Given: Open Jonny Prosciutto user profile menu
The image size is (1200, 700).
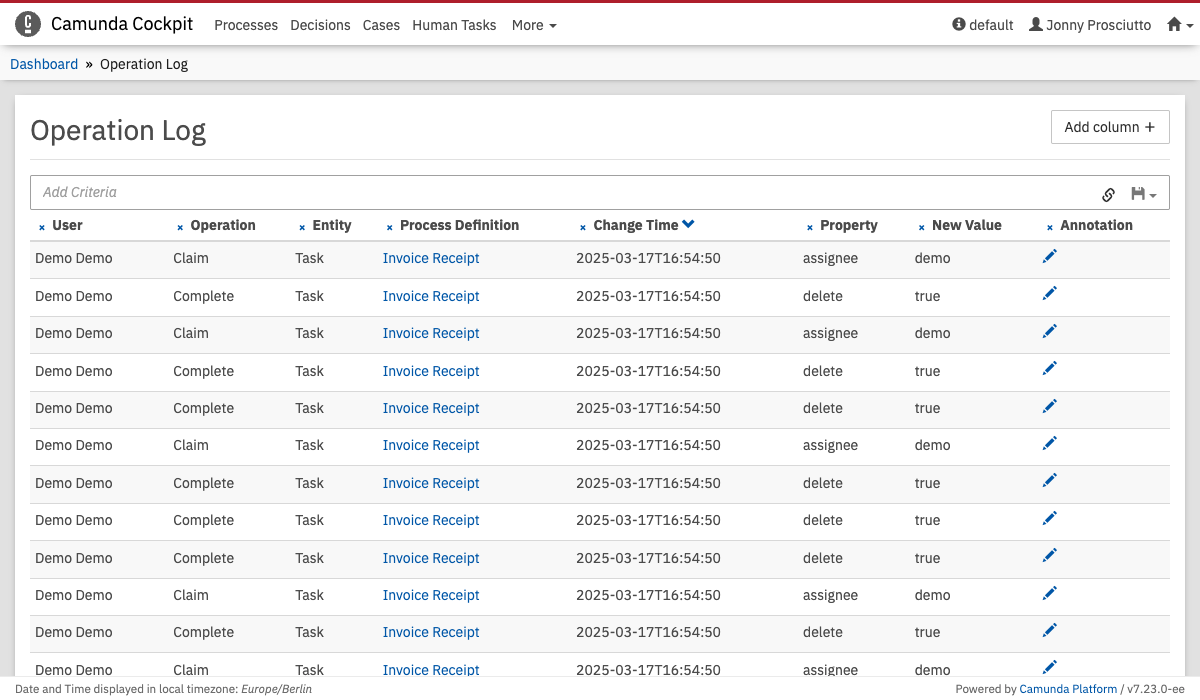Looking at the screenshot, I should 1090,25.
